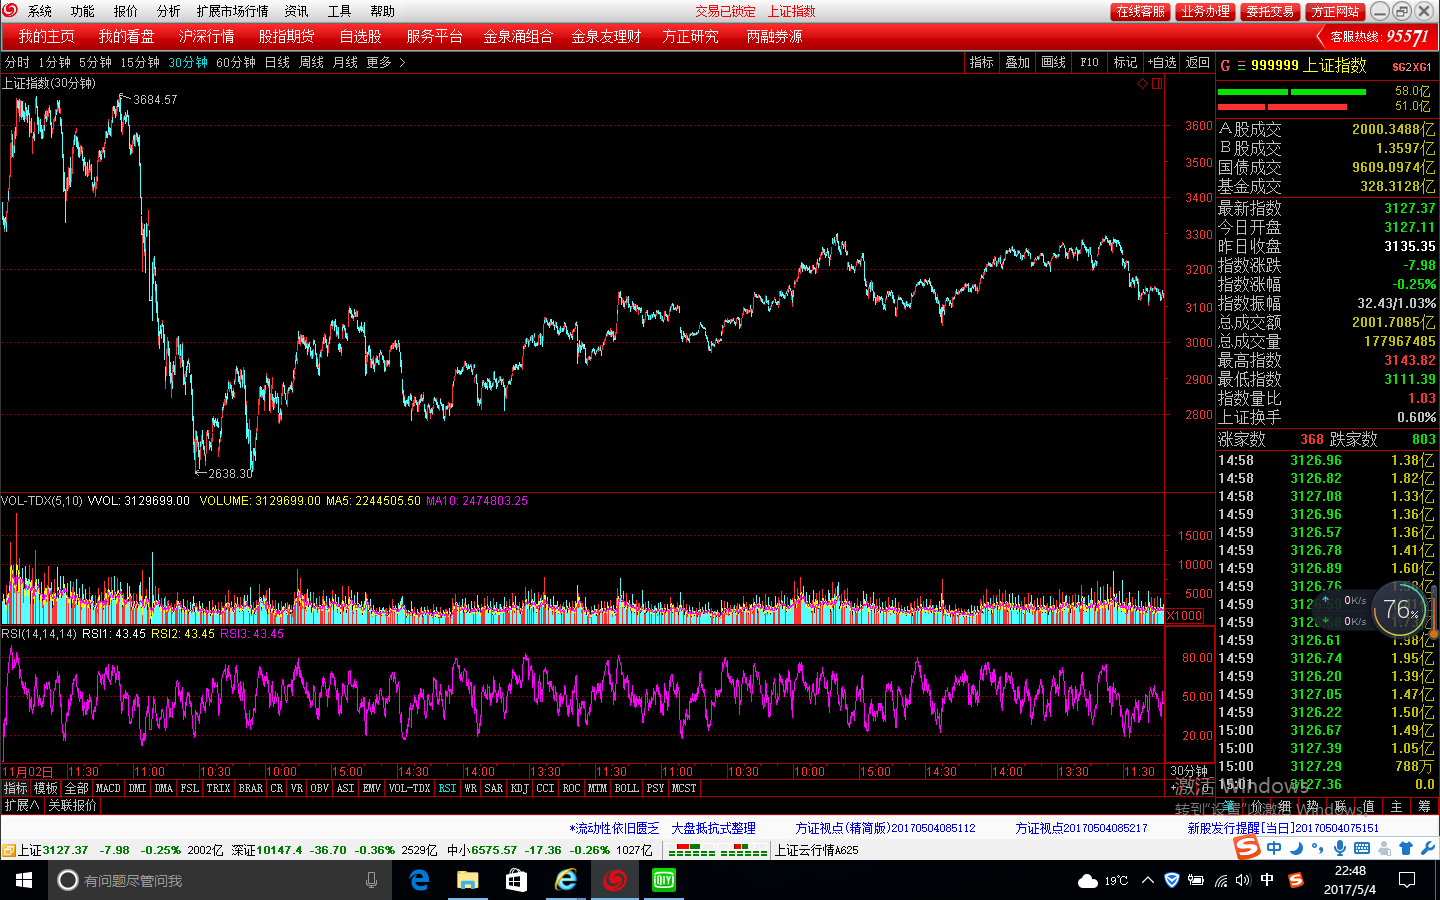
Task: Switch the chart to 月线 monthly
Action: coord(345,62)
